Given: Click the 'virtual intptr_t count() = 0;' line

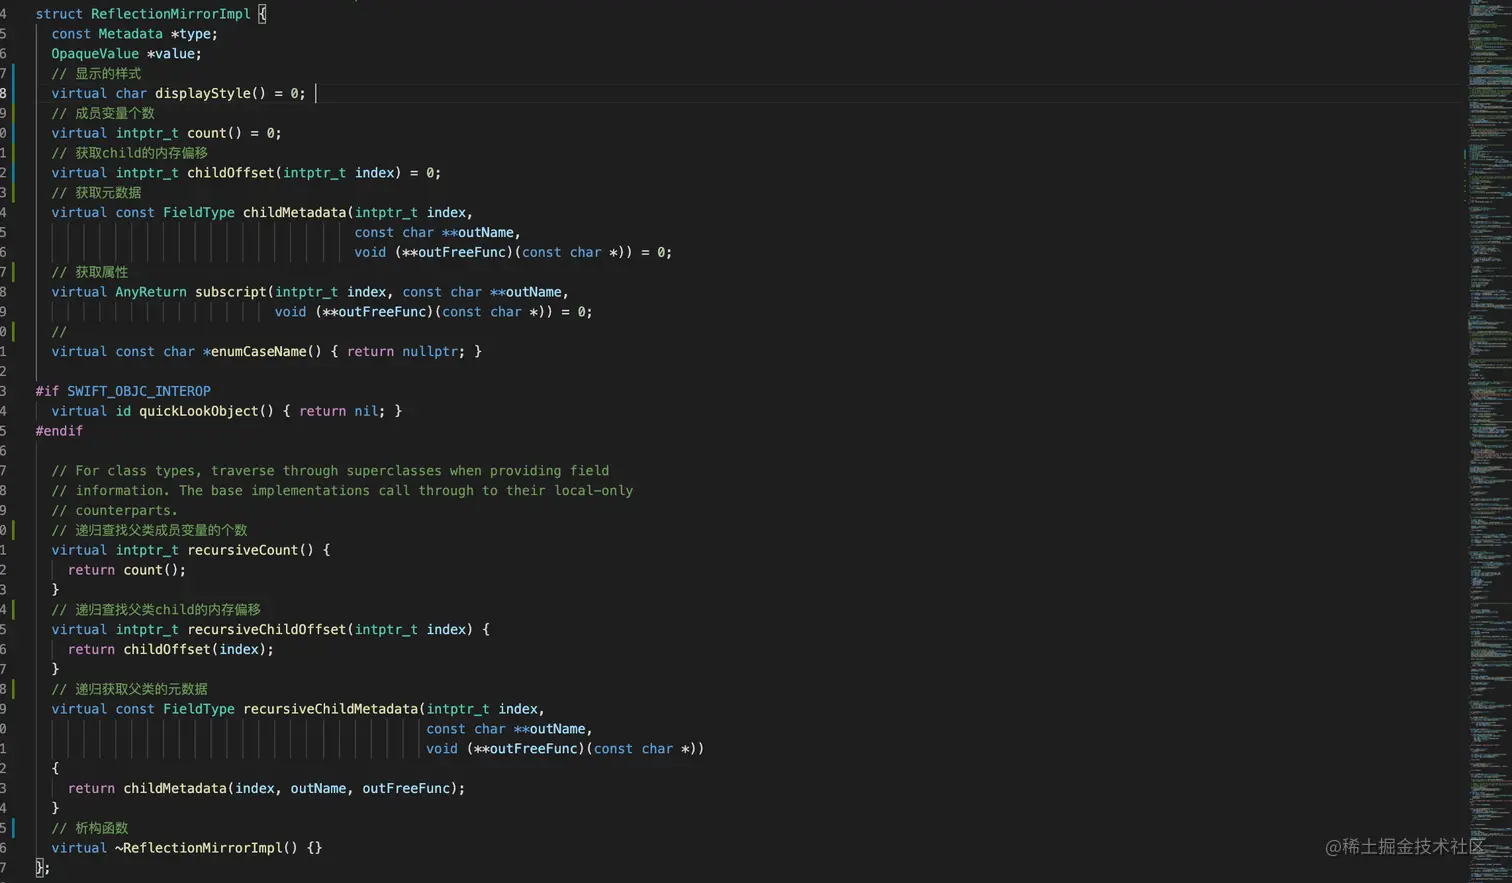Looking at the screenshot, I should click(x=166, y=133).
